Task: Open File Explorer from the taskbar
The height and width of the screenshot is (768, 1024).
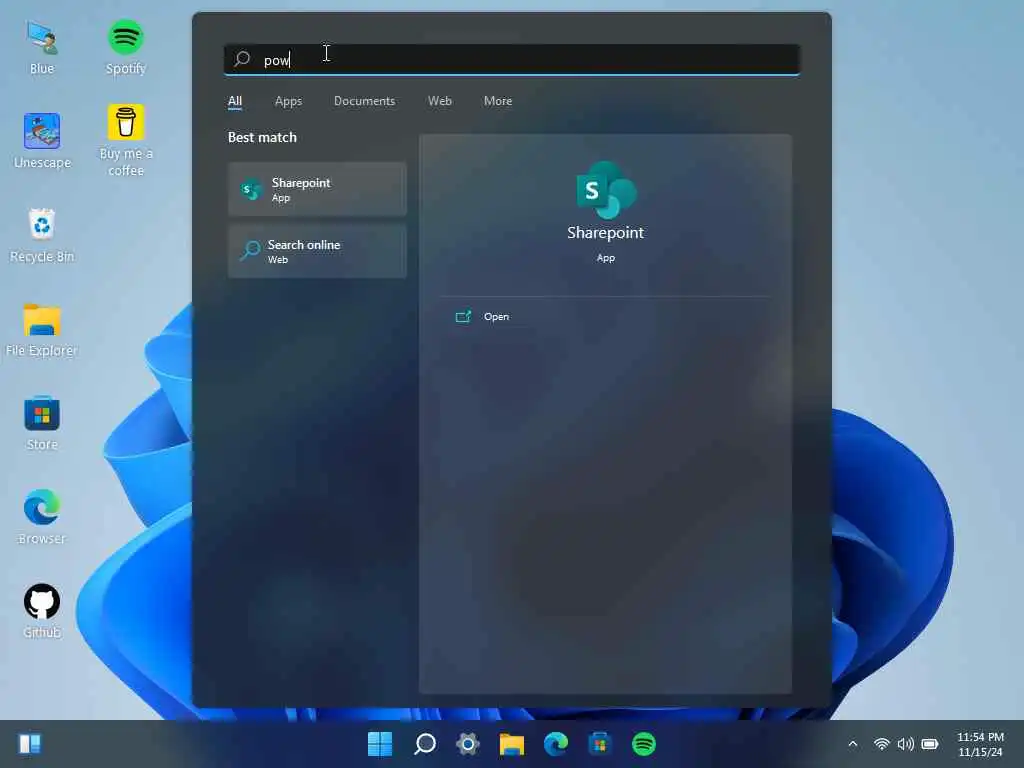Action: 512,744
